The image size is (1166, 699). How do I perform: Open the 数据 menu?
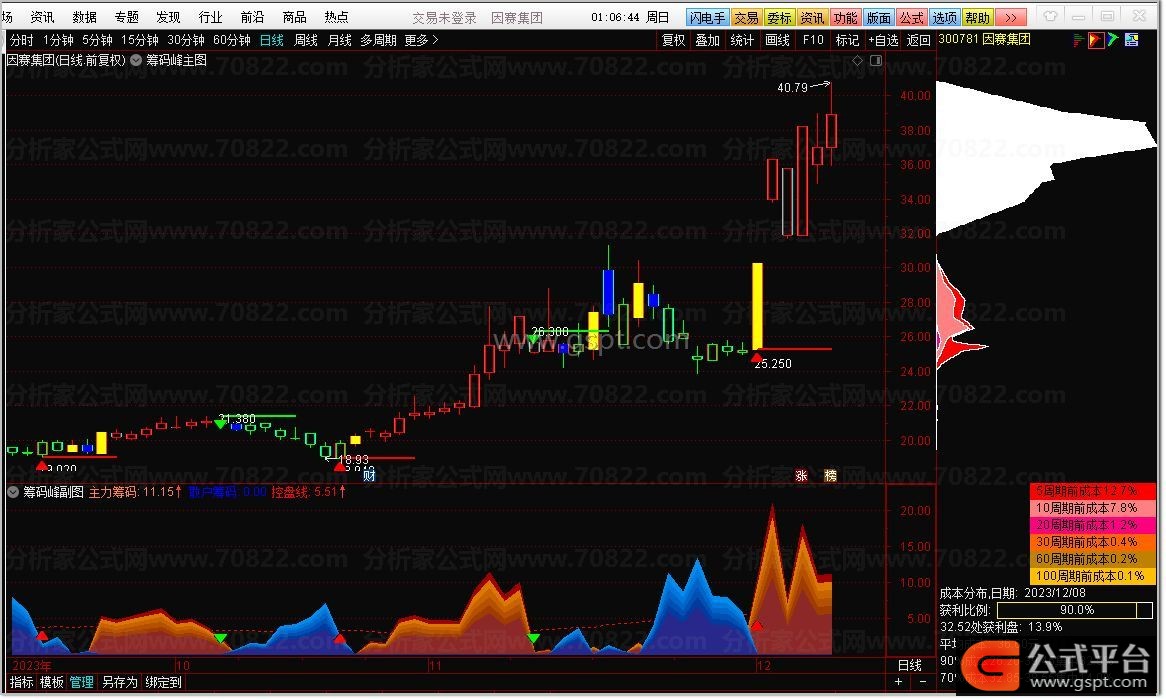click(x=85, y=17)
